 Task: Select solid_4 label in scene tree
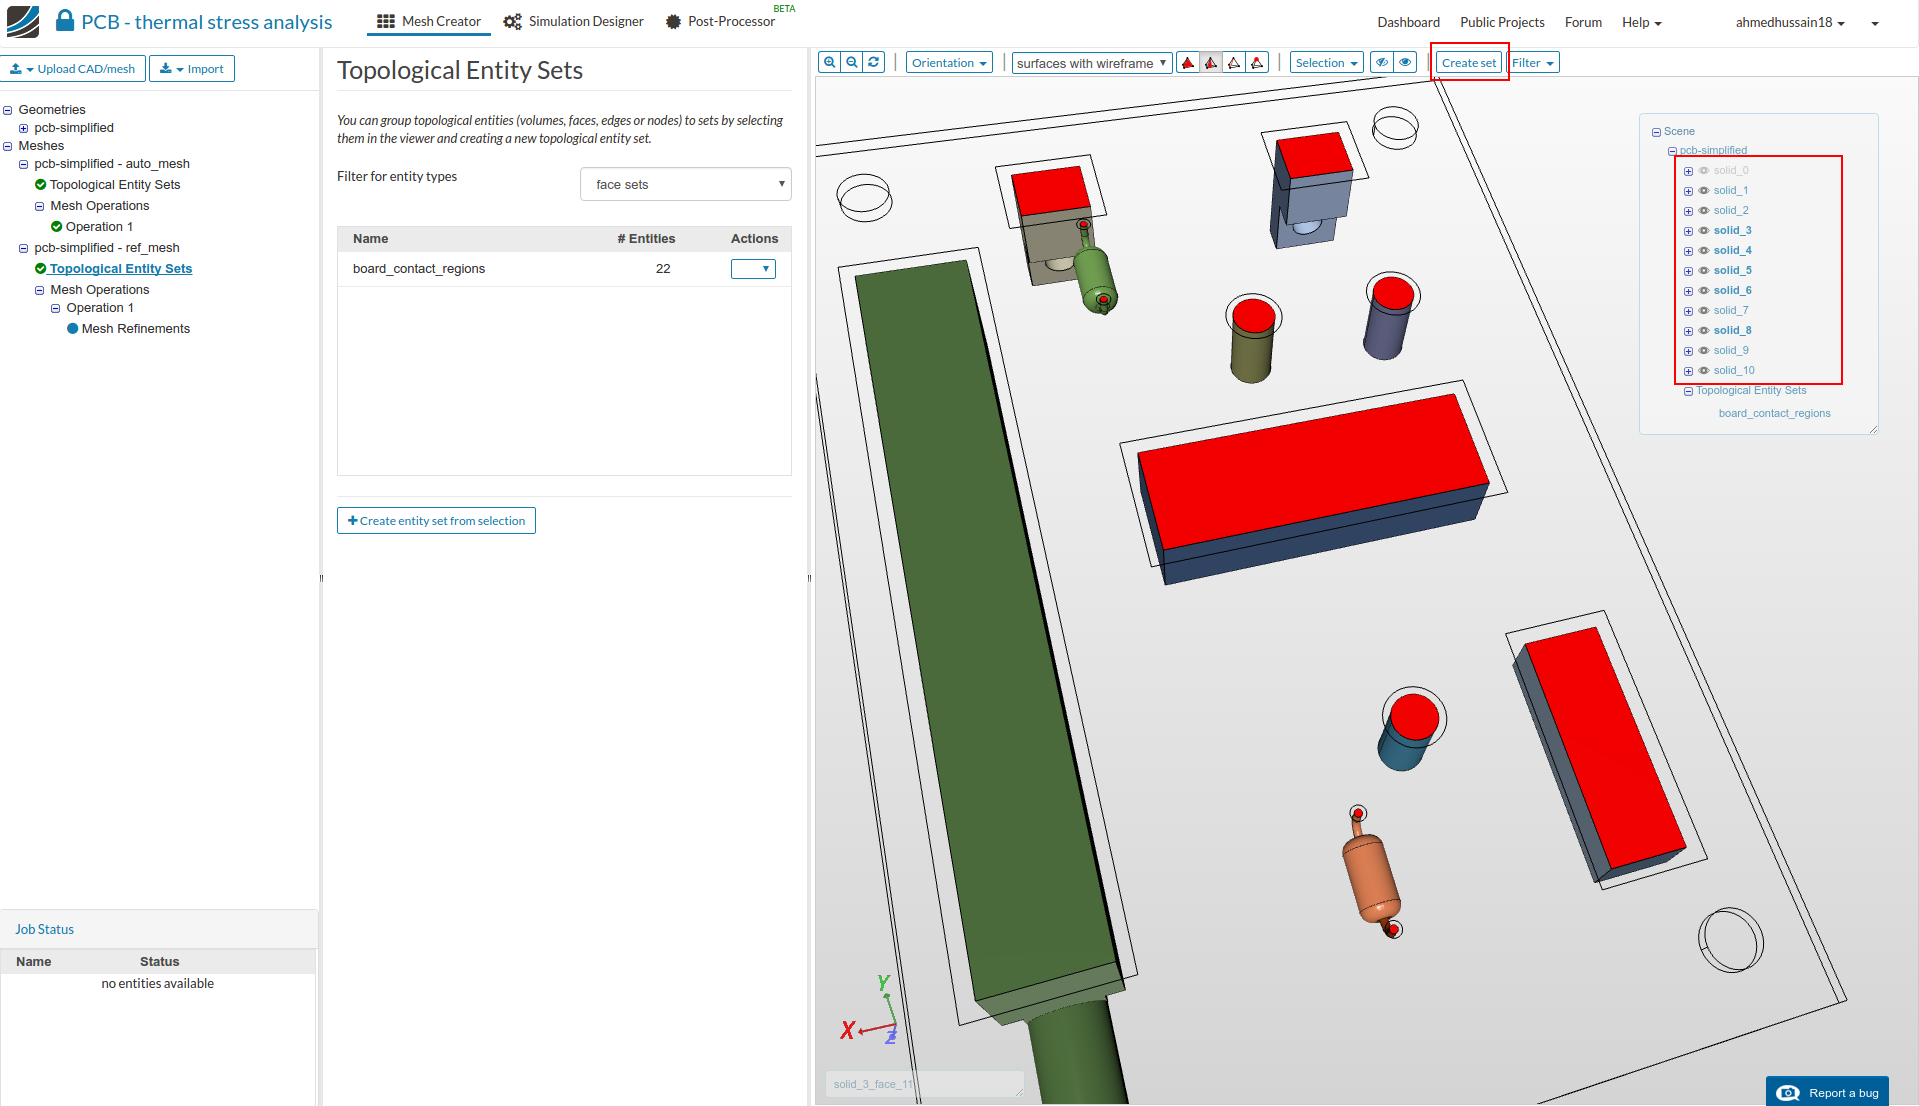tap(1732, 251)
